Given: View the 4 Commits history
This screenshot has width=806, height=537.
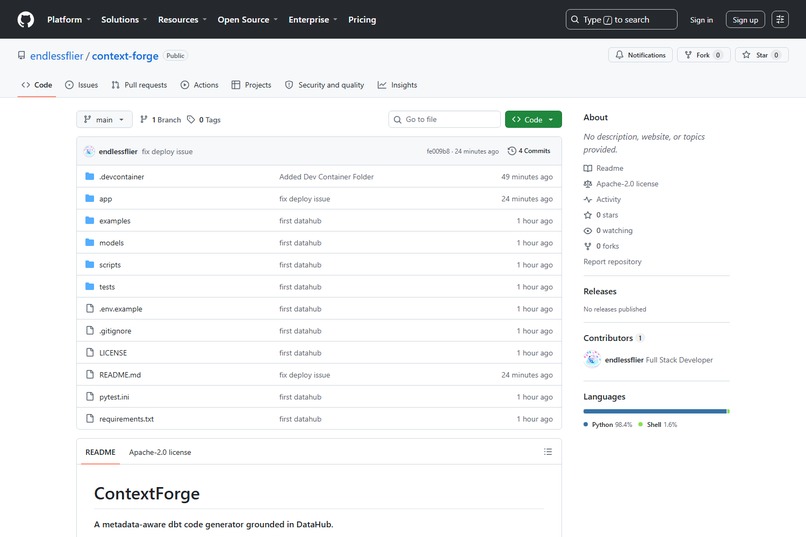Looking at the screenshot, I should coord(529,151).
